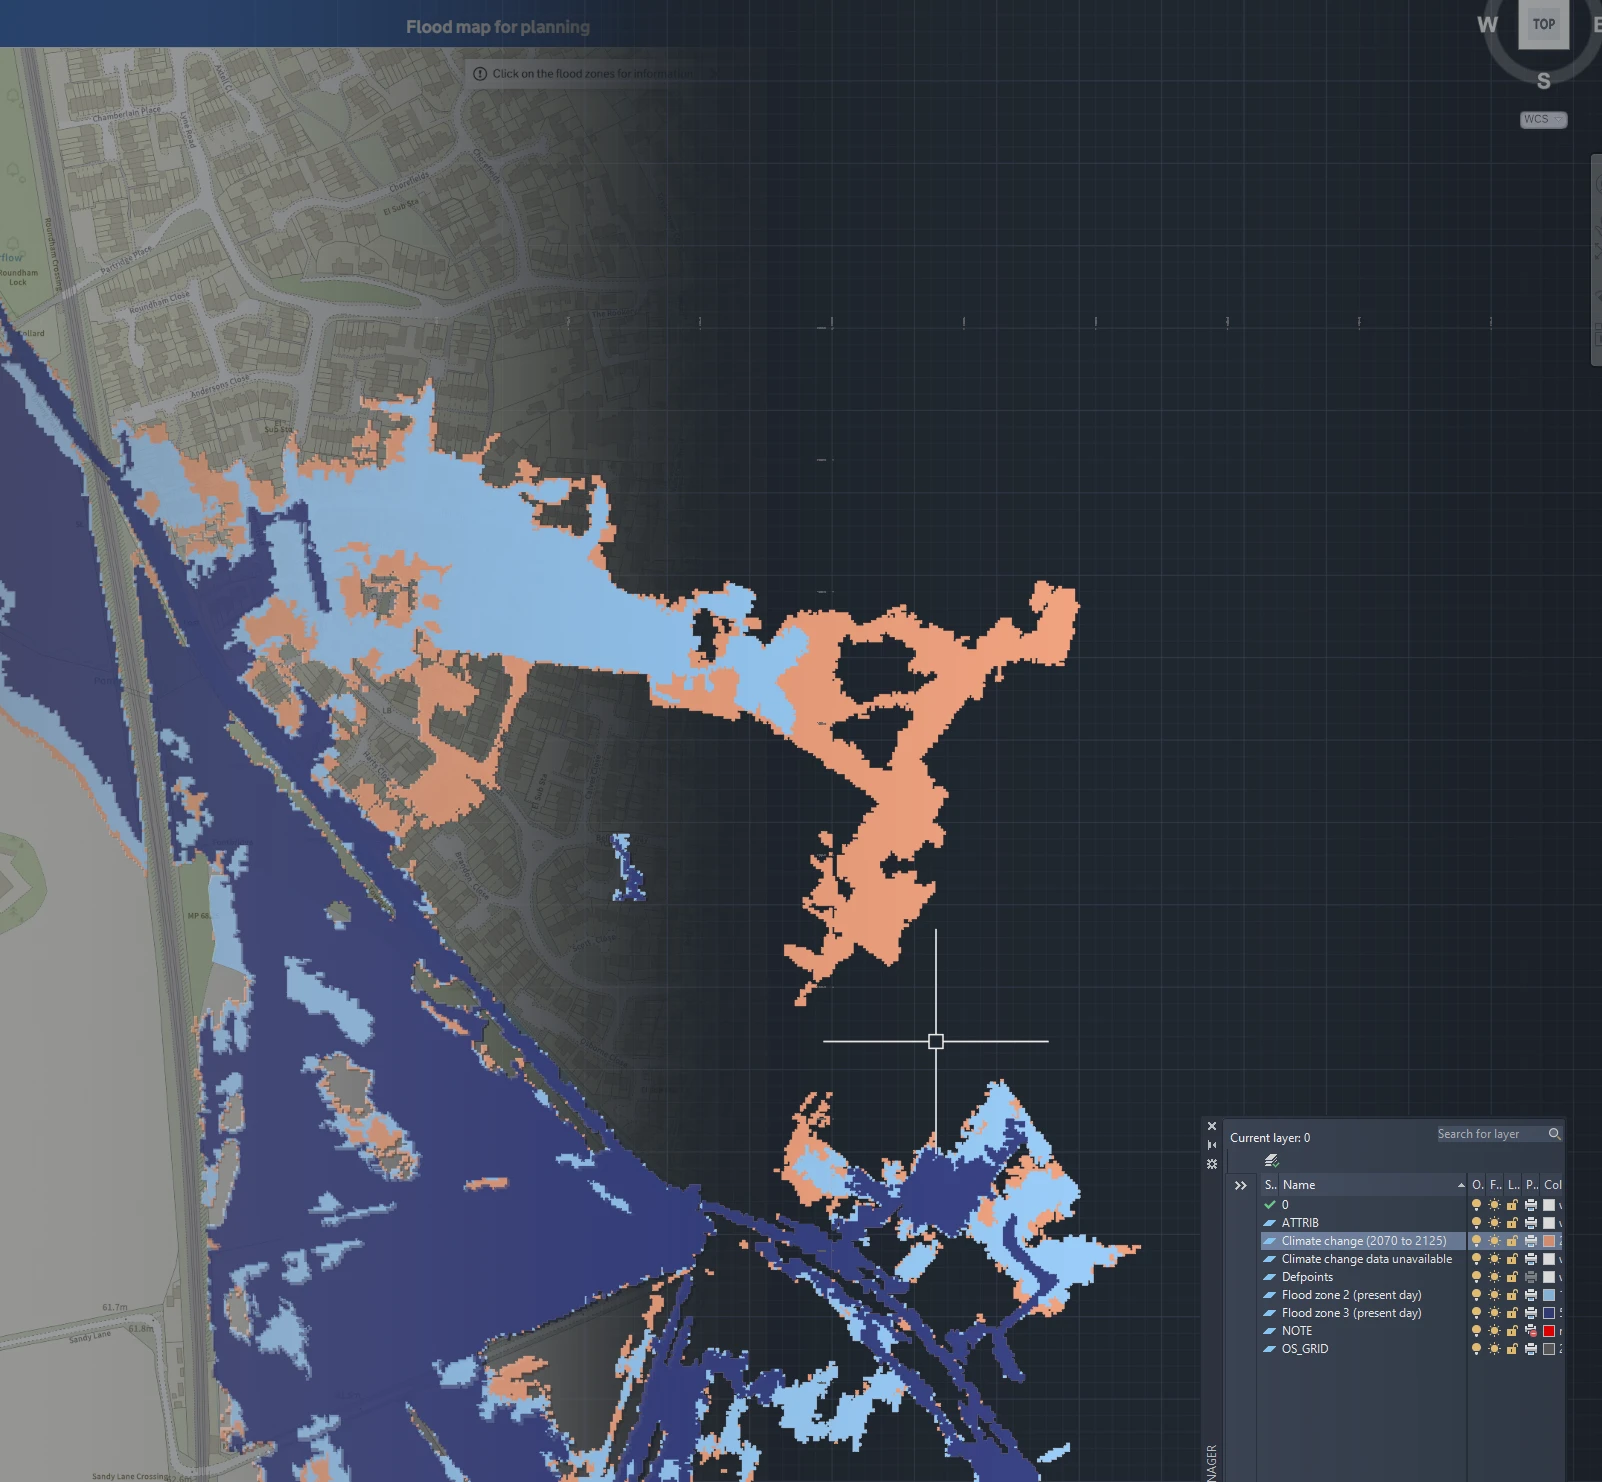1602x1482 pixels.
Task: Freeze the Flood zone 2 layer
Action: [1494, 1295]
